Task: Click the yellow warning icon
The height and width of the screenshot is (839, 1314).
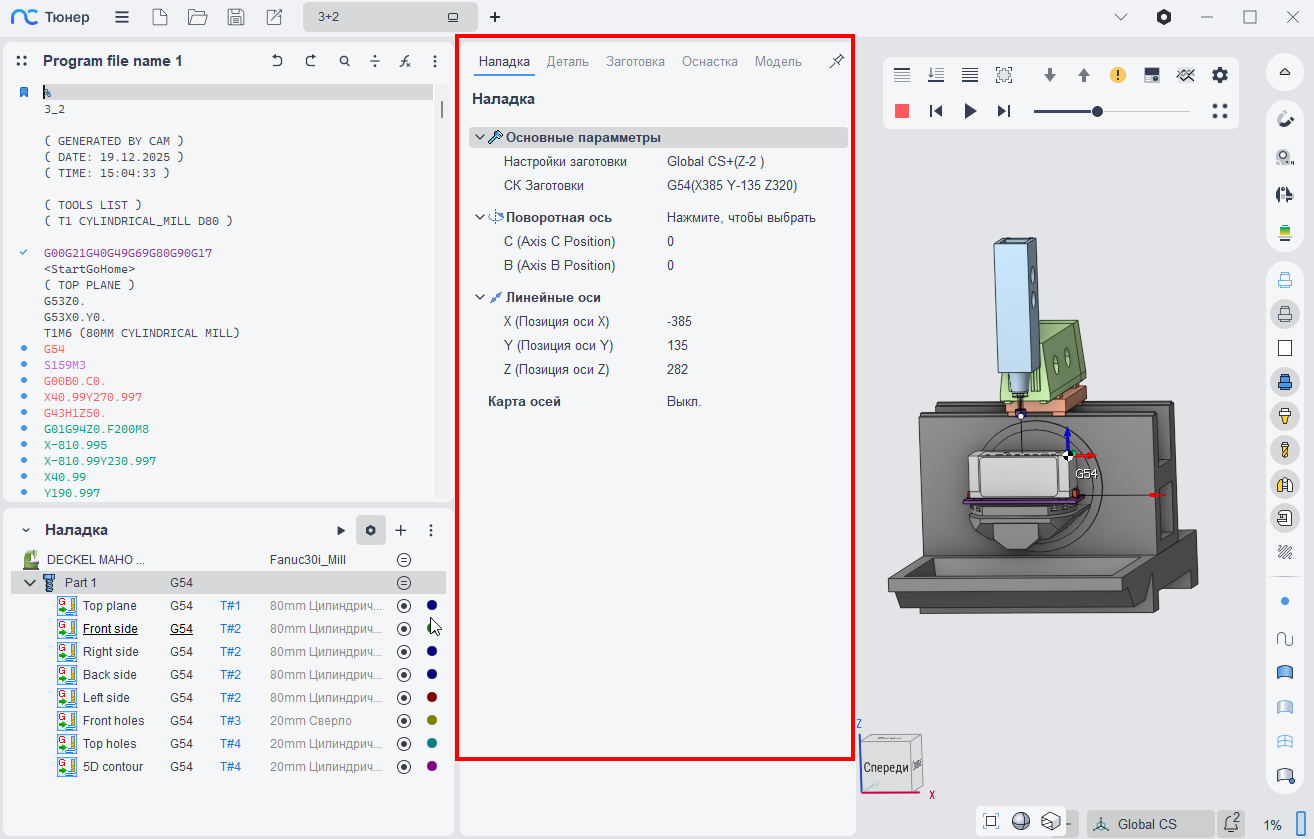Action: (x=1118, y=75)
